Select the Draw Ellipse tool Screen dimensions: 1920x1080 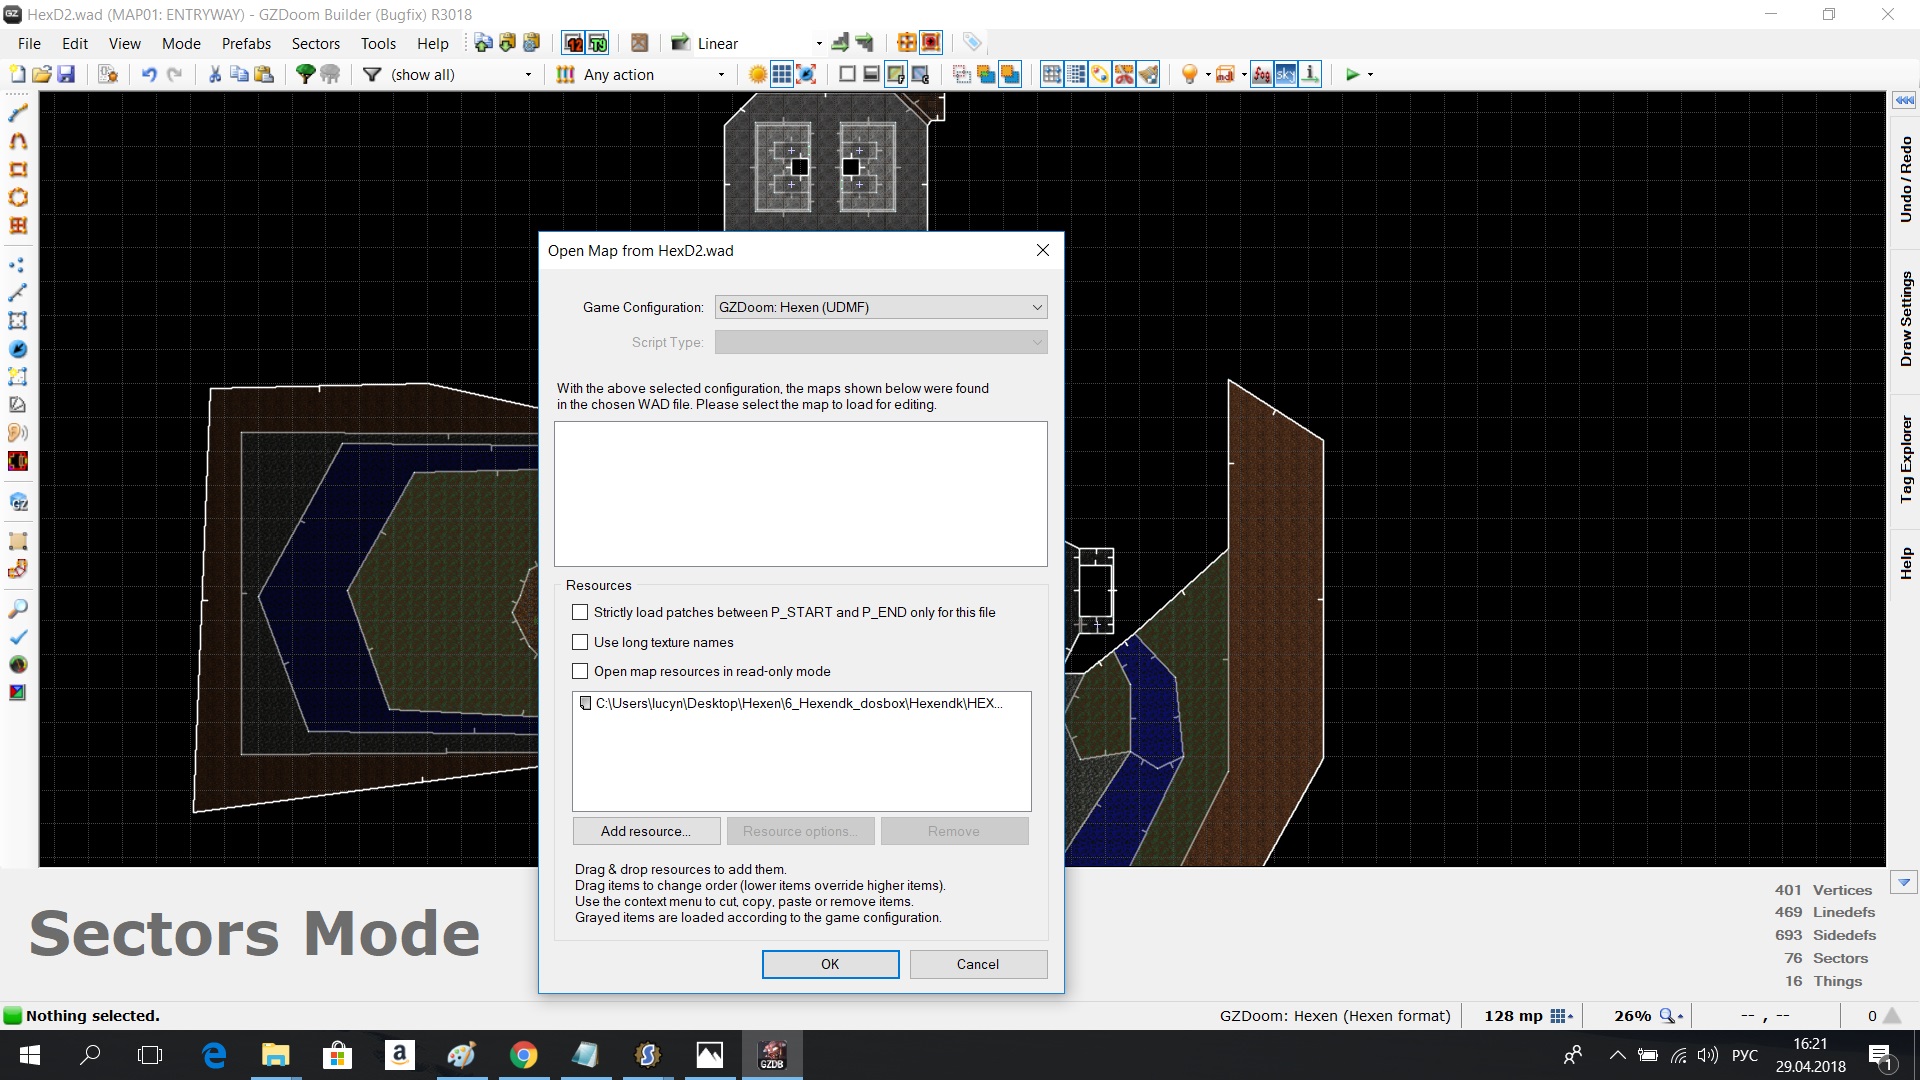[18, 197]
